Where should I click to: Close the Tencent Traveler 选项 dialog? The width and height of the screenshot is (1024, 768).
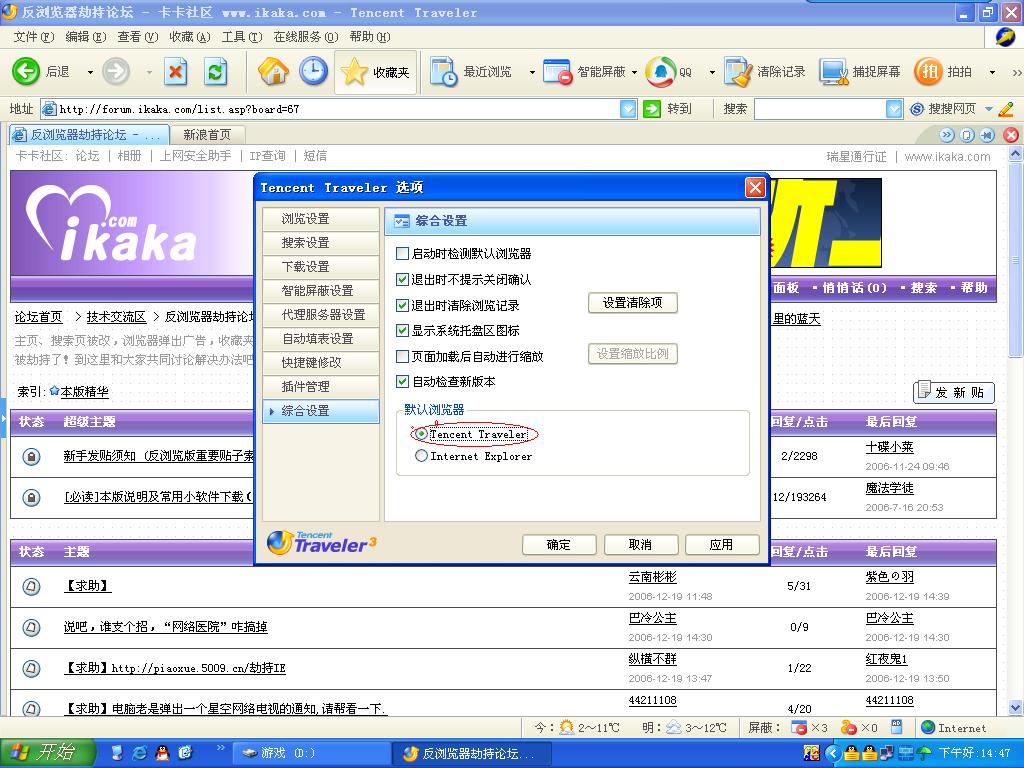point(755,188)
